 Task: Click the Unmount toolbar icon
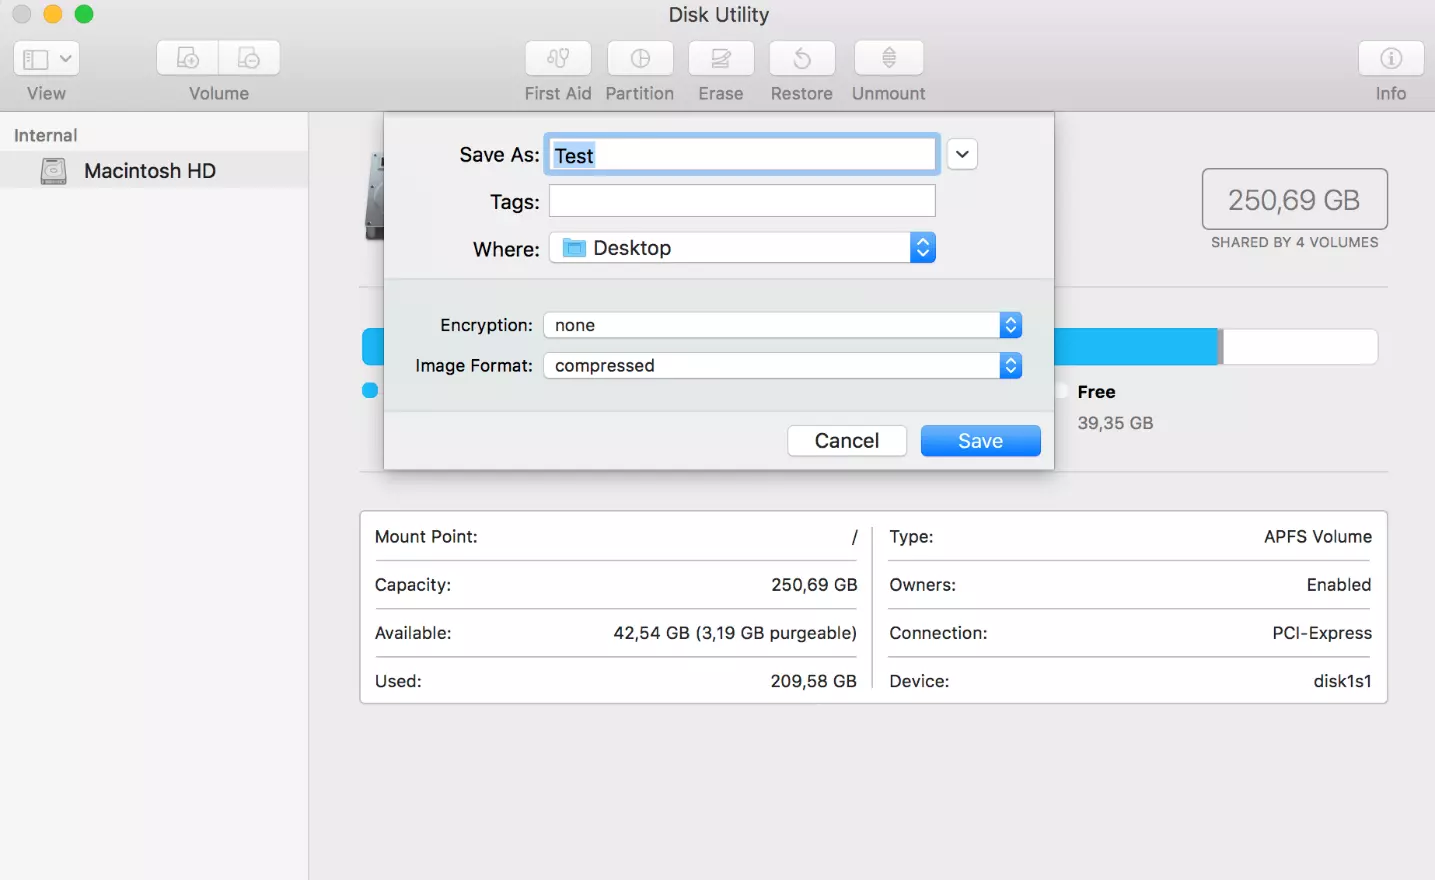coord(889,58)
